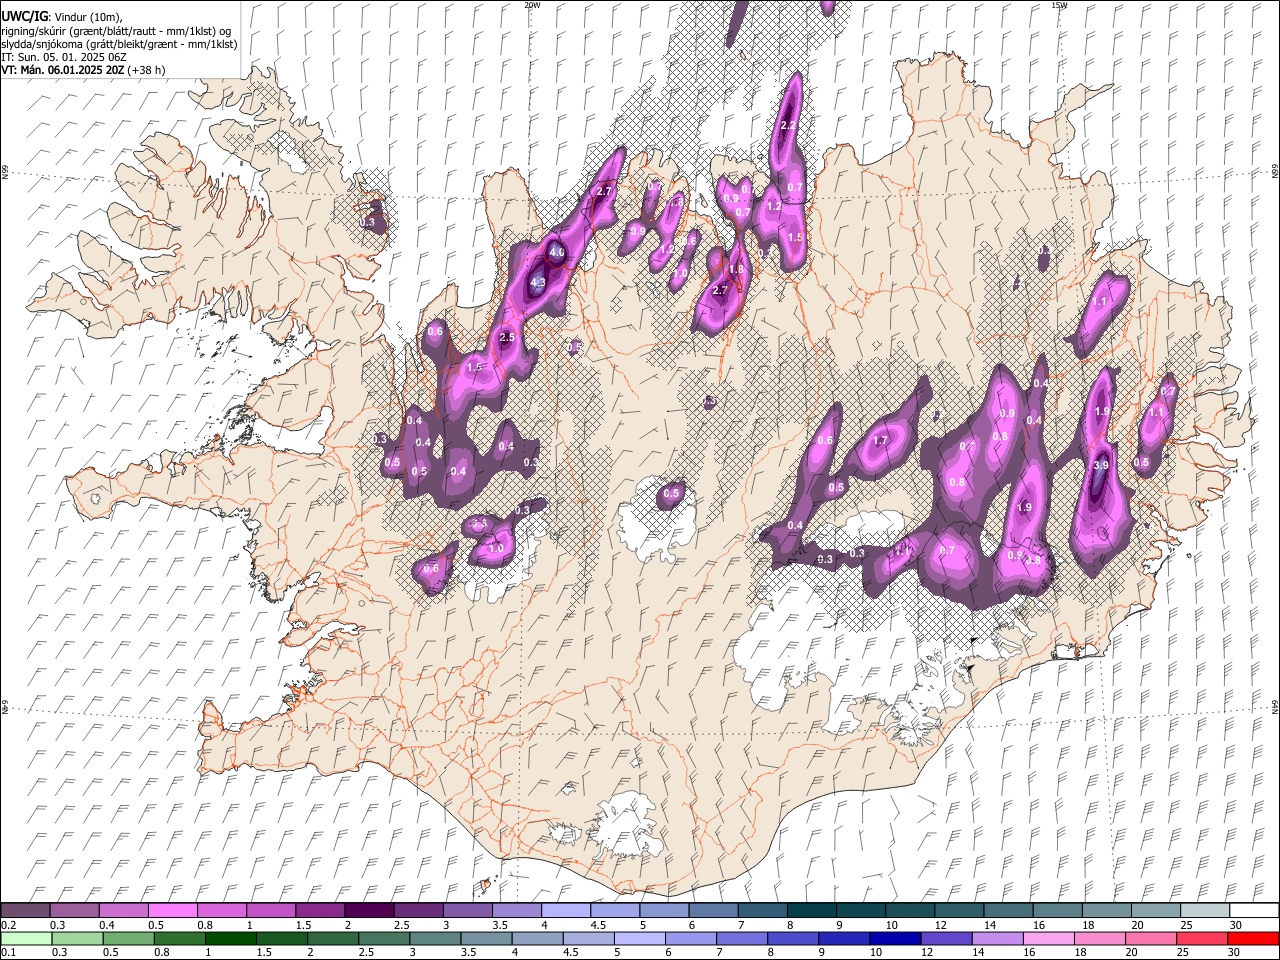Click the 25 label under the green legend row

pyautogui.click(x=1182, y=953)
